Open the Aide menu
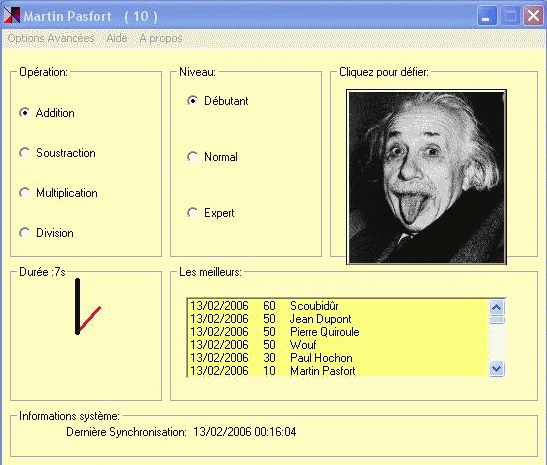547x465 pixels. (117, 38)
